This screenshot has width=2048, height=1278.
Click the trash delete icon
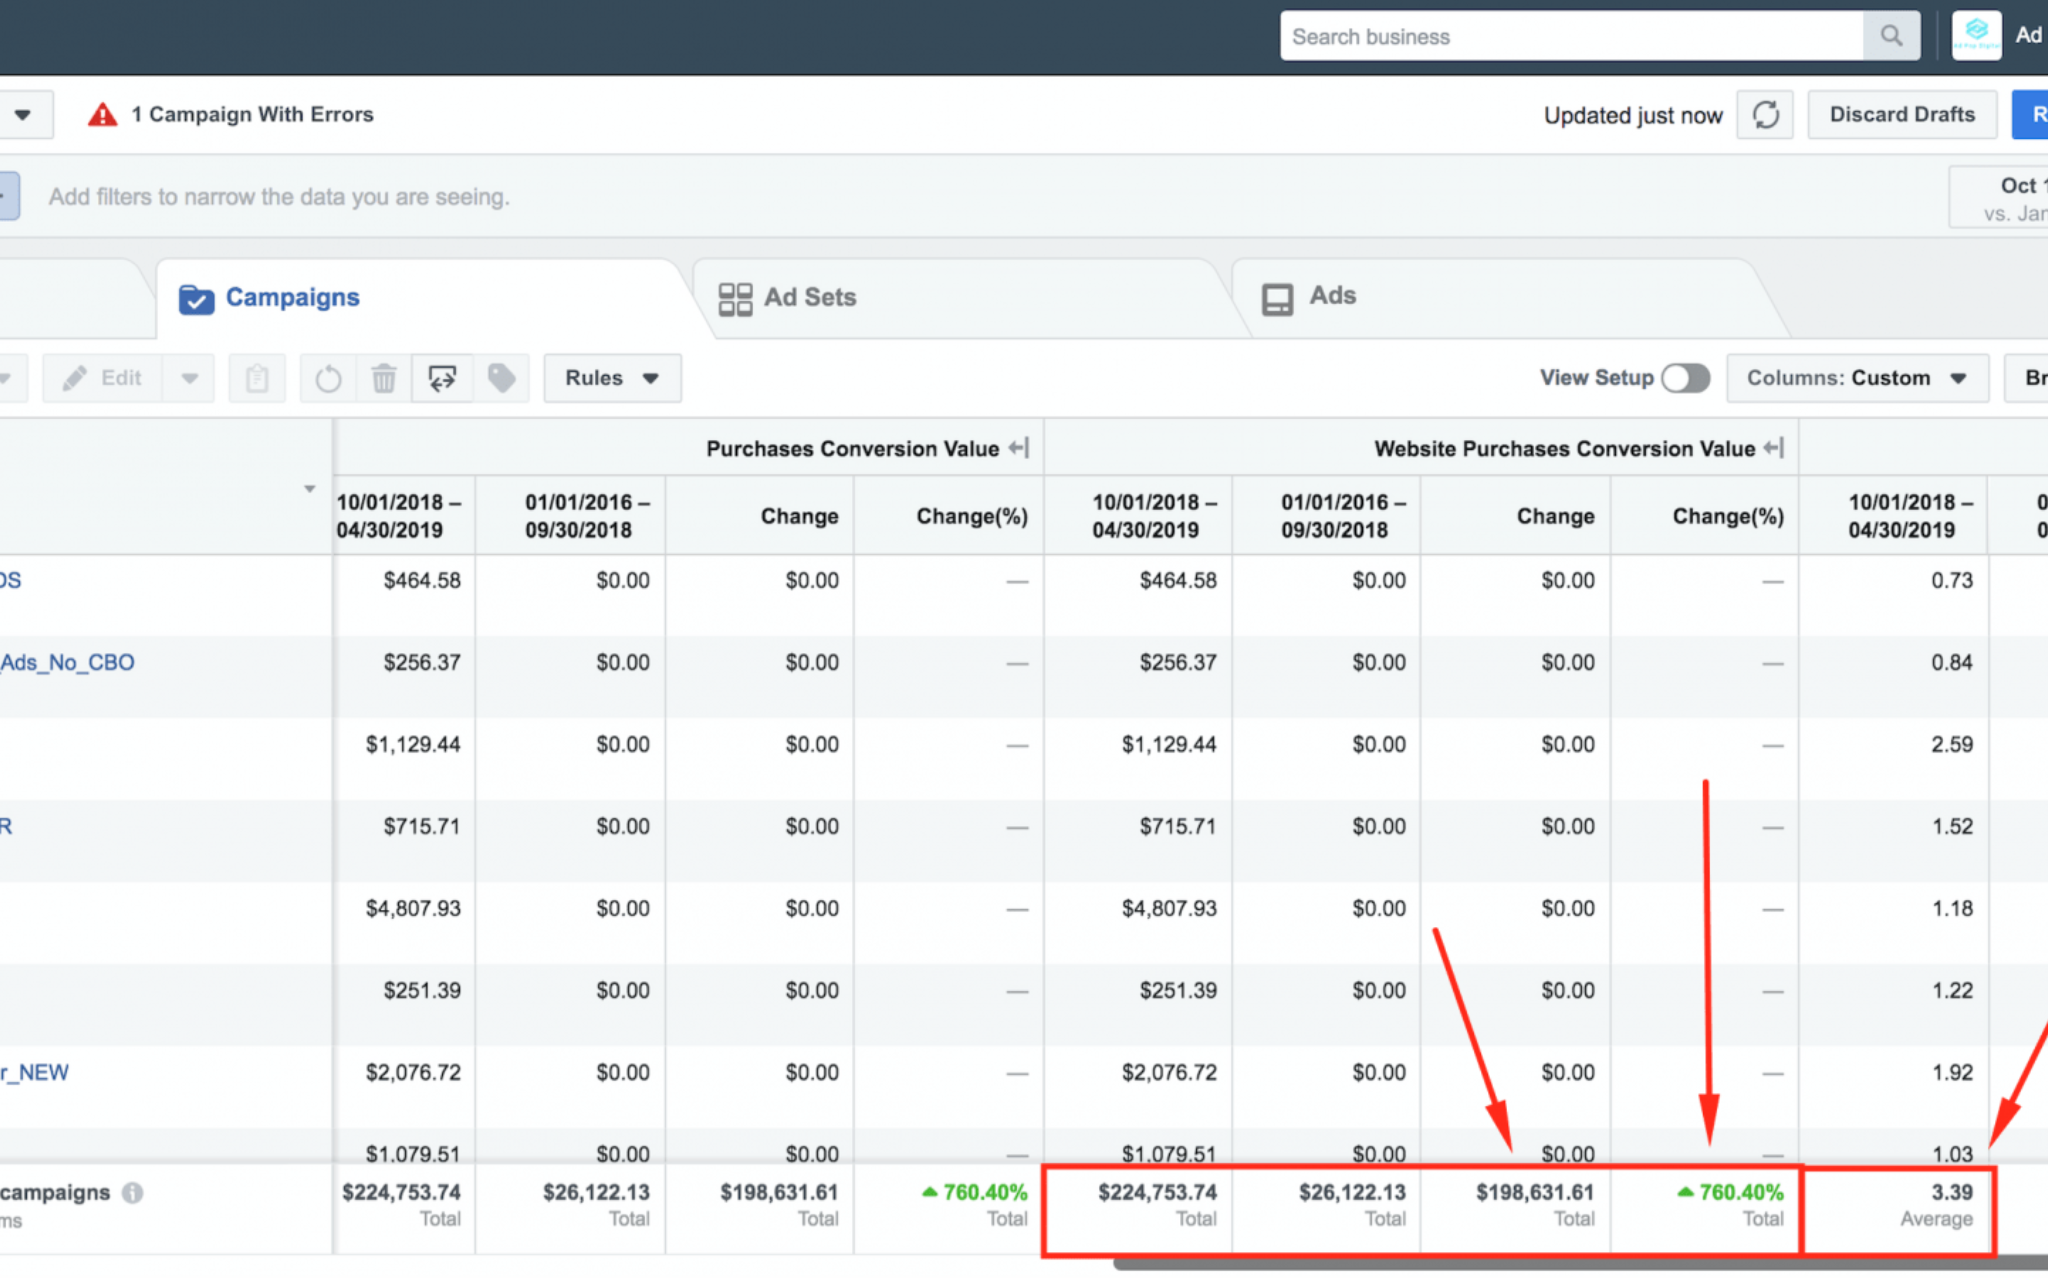(384, 378)
